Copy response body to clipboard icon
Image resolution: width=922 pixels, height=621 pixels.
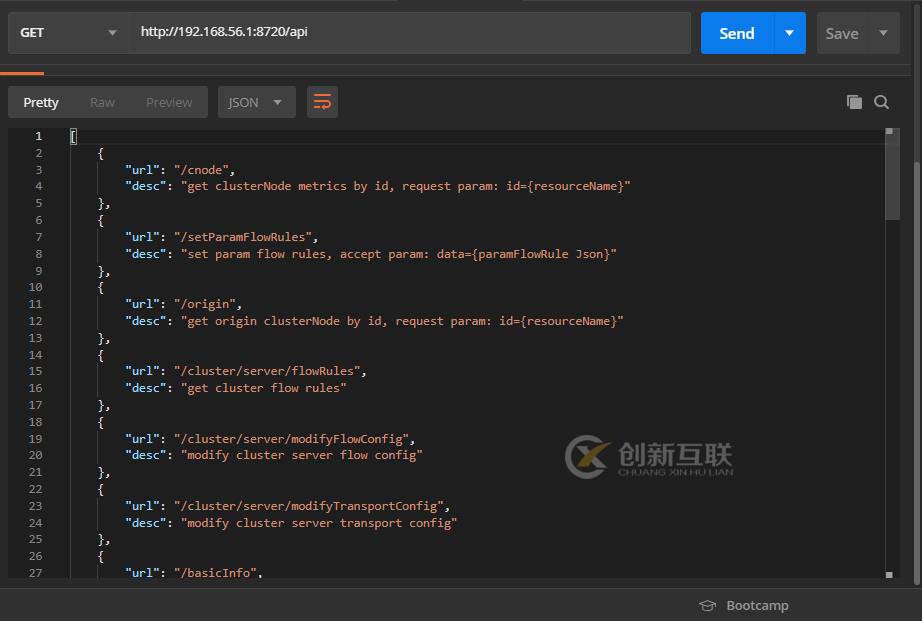[x=854, y=102]
